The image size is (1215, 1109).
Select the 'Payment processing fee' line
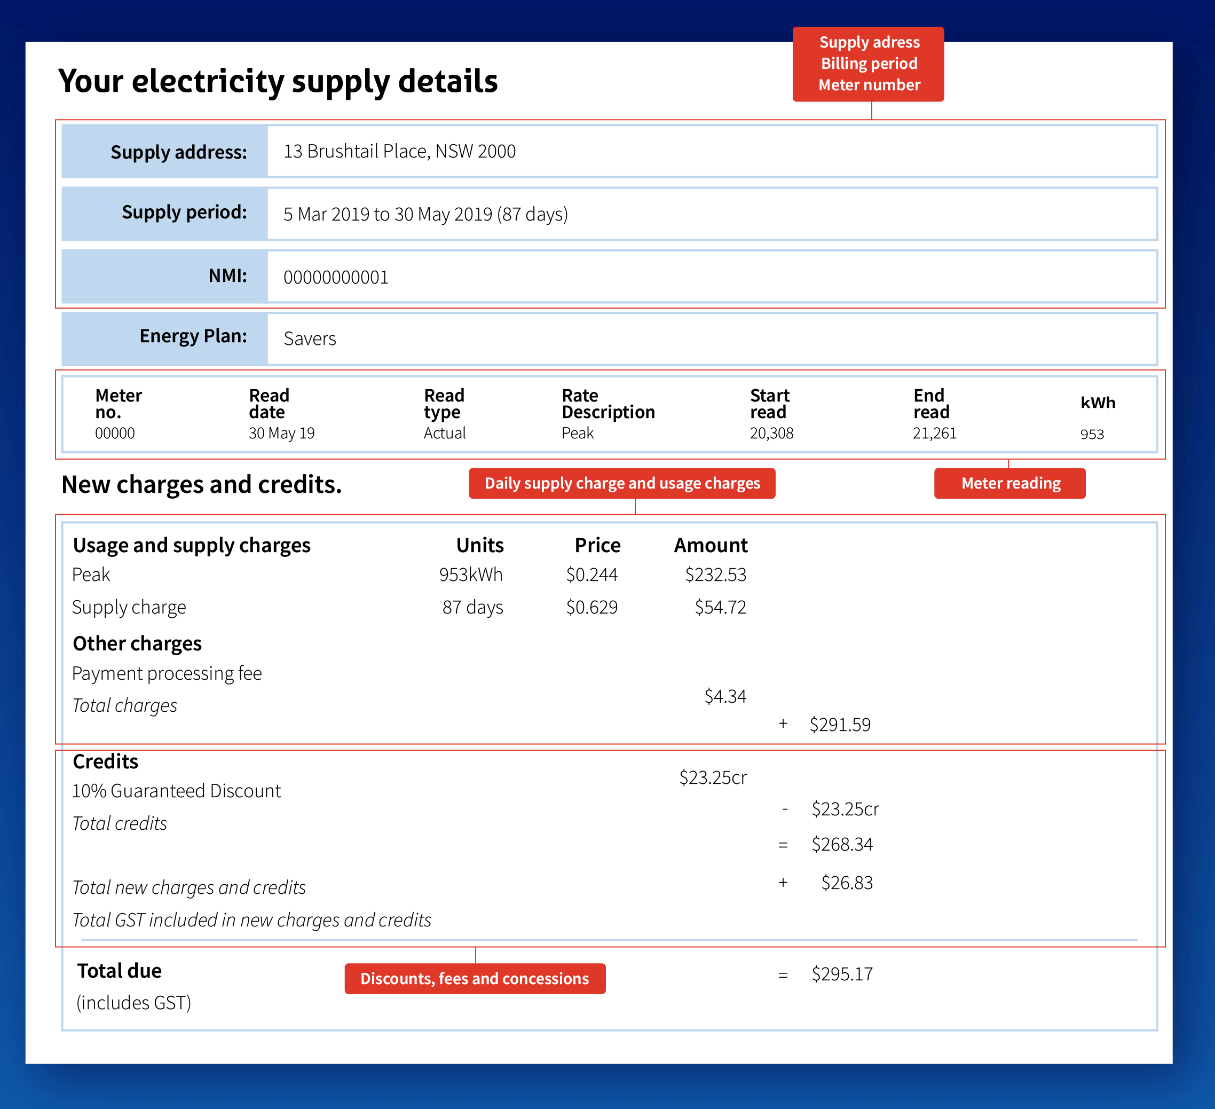[167, 674]
